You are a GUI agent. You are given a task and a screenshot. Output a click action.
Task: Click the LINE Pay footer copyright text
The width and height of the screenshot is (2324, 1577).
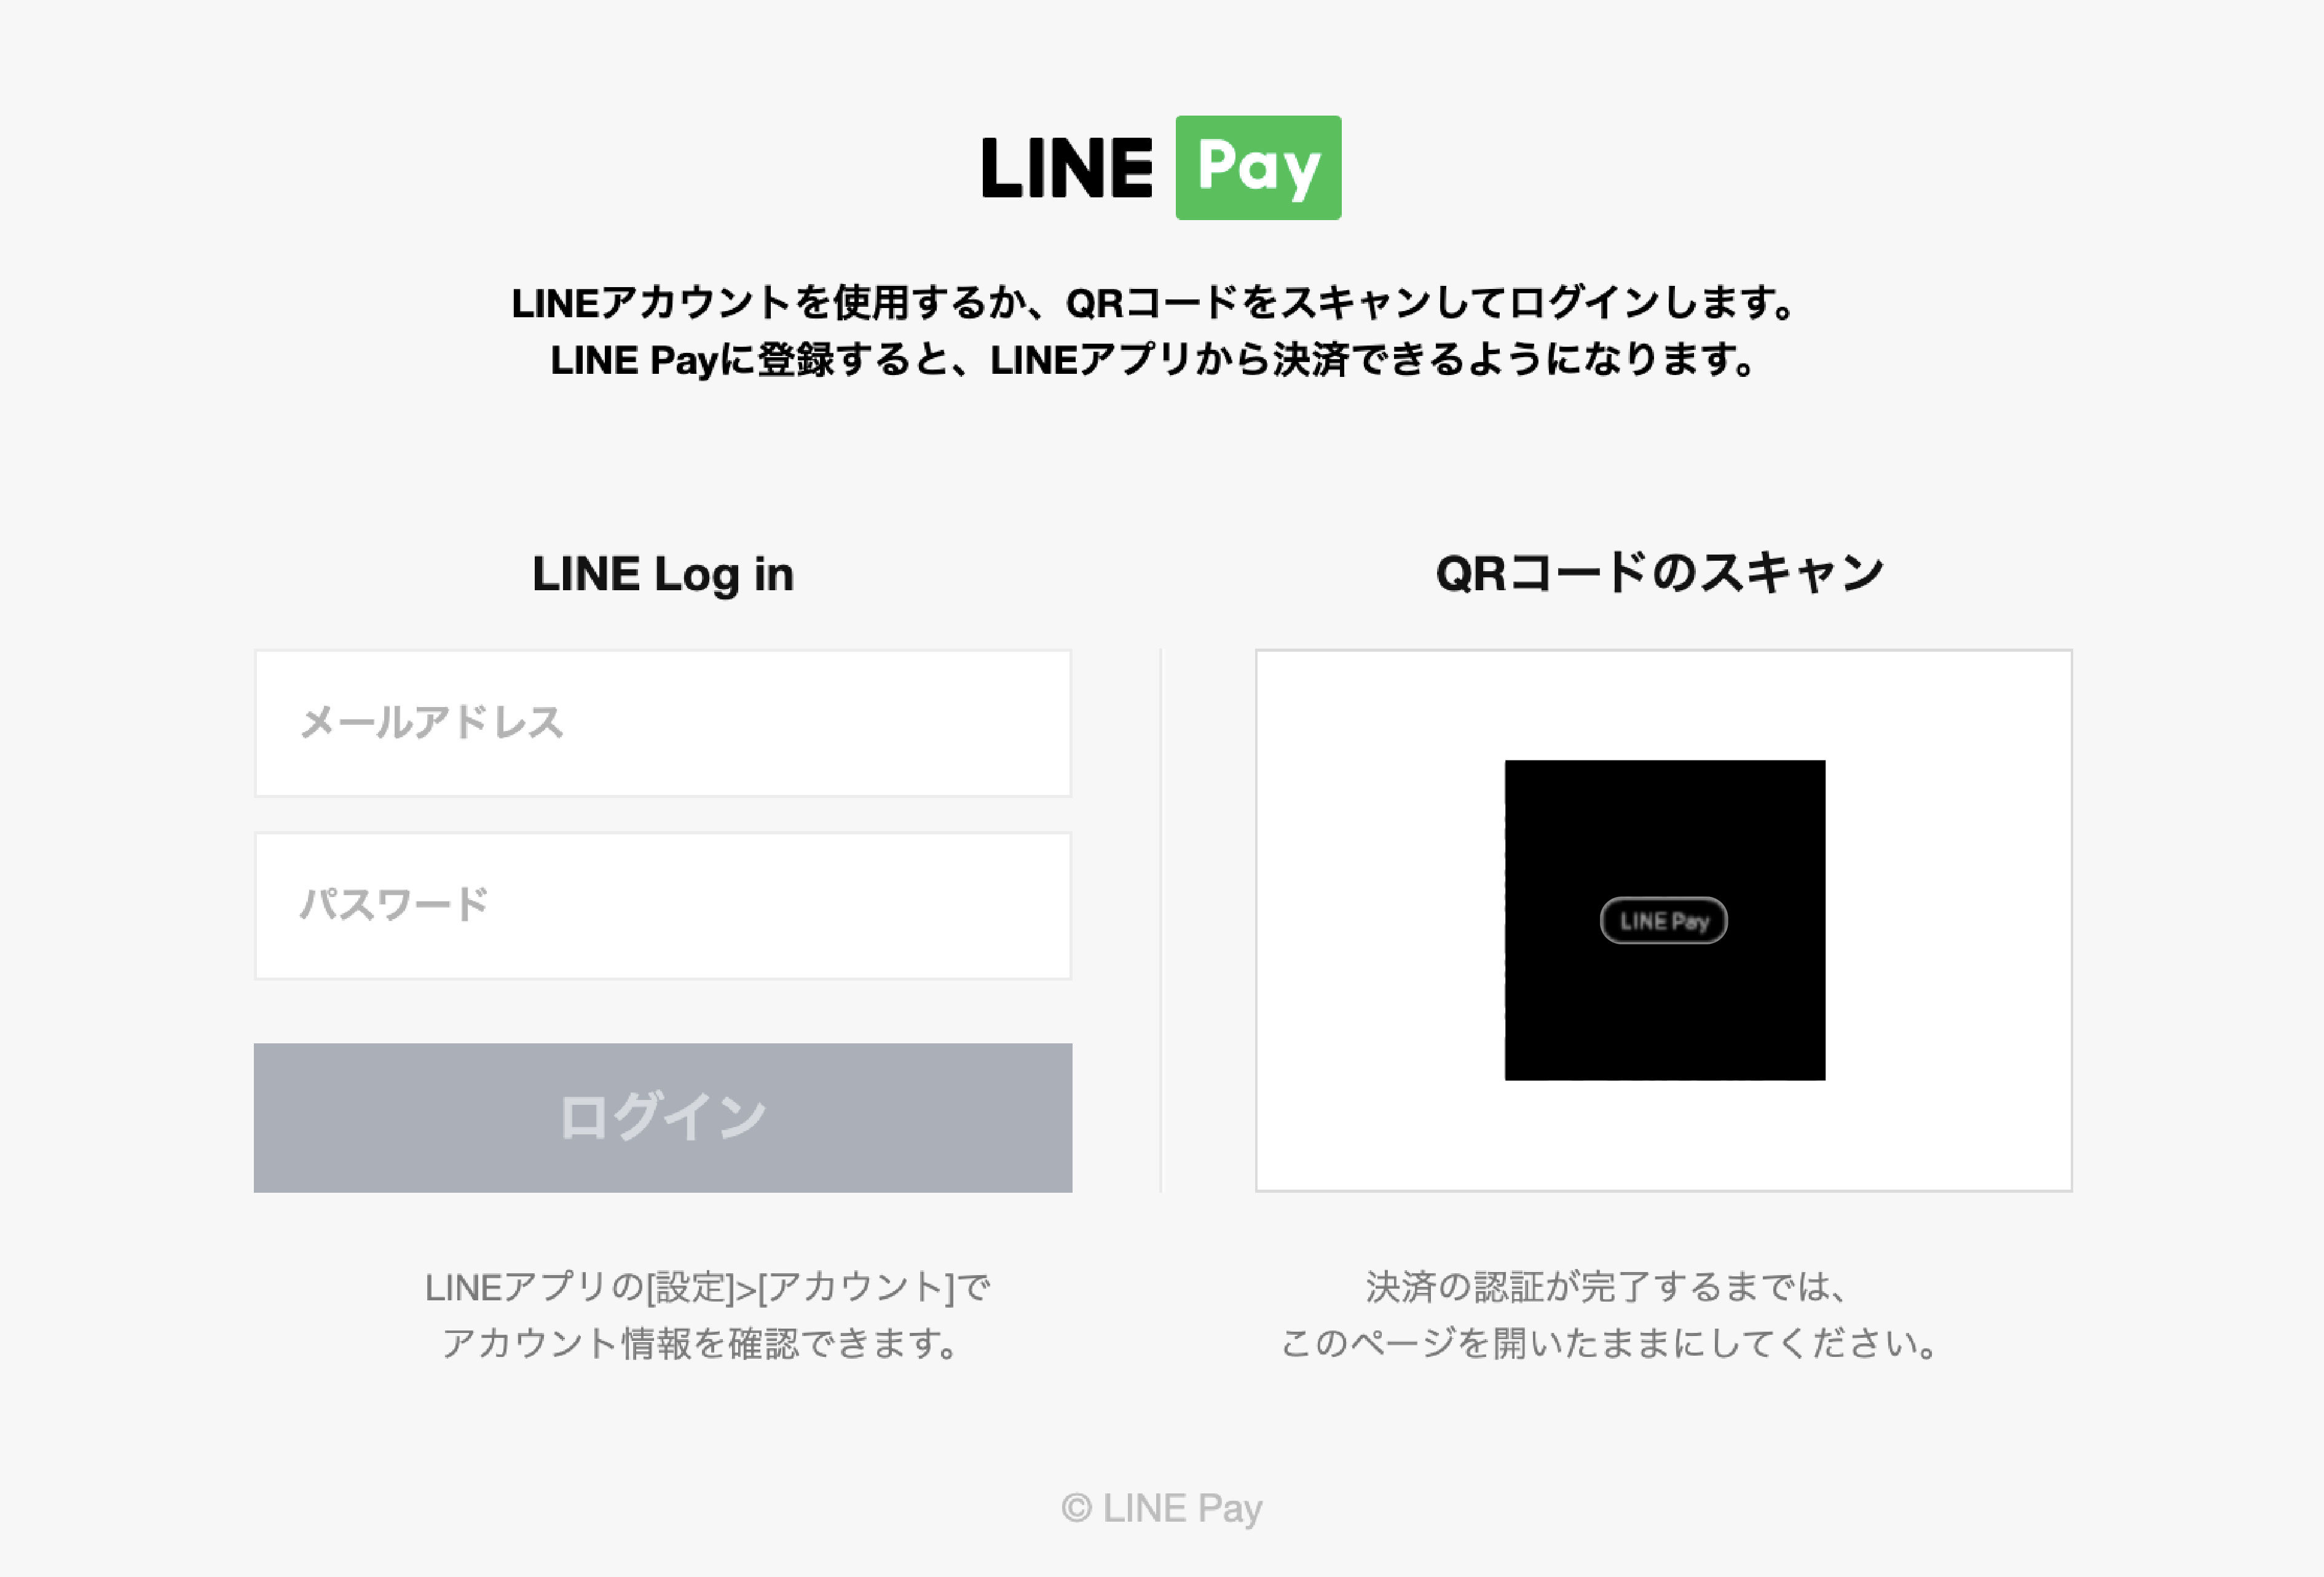point(1161,1508)
